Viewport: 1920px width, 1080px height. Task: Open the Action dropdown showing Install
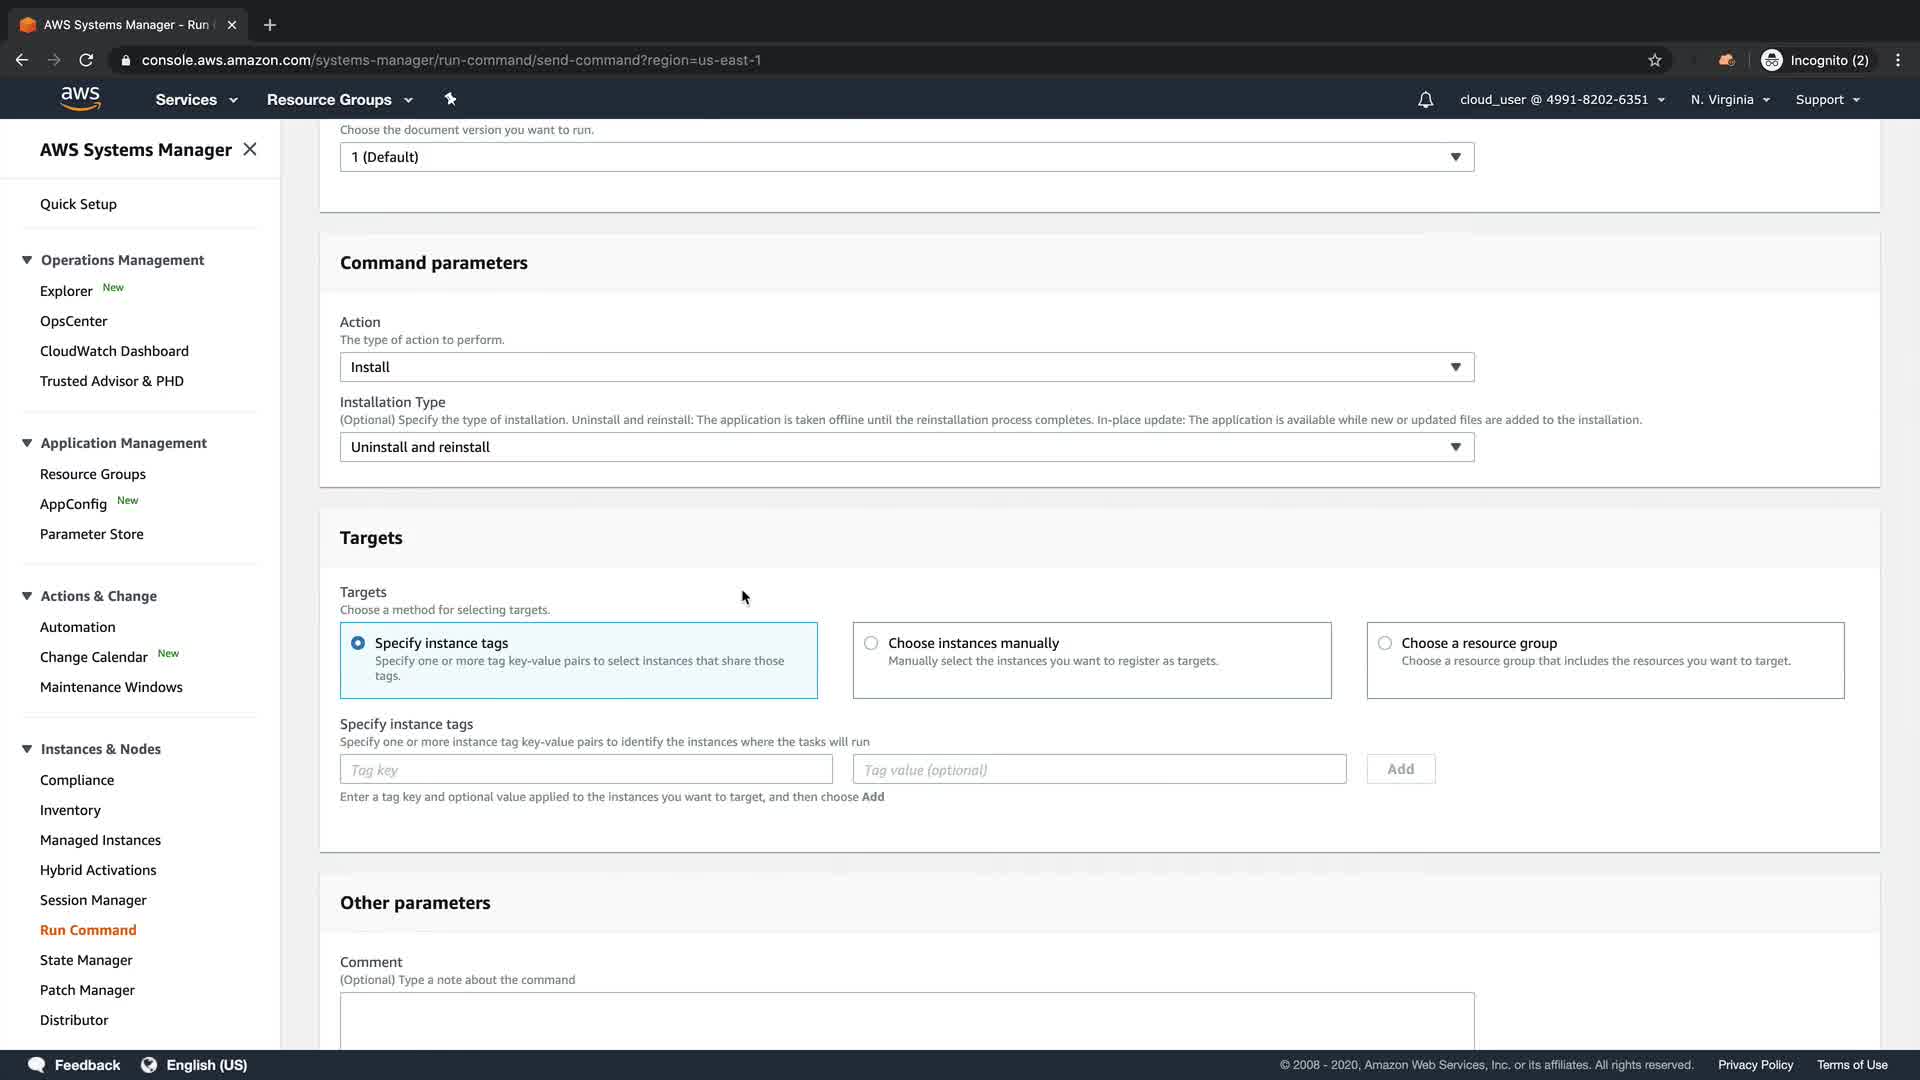pos(906,367)
